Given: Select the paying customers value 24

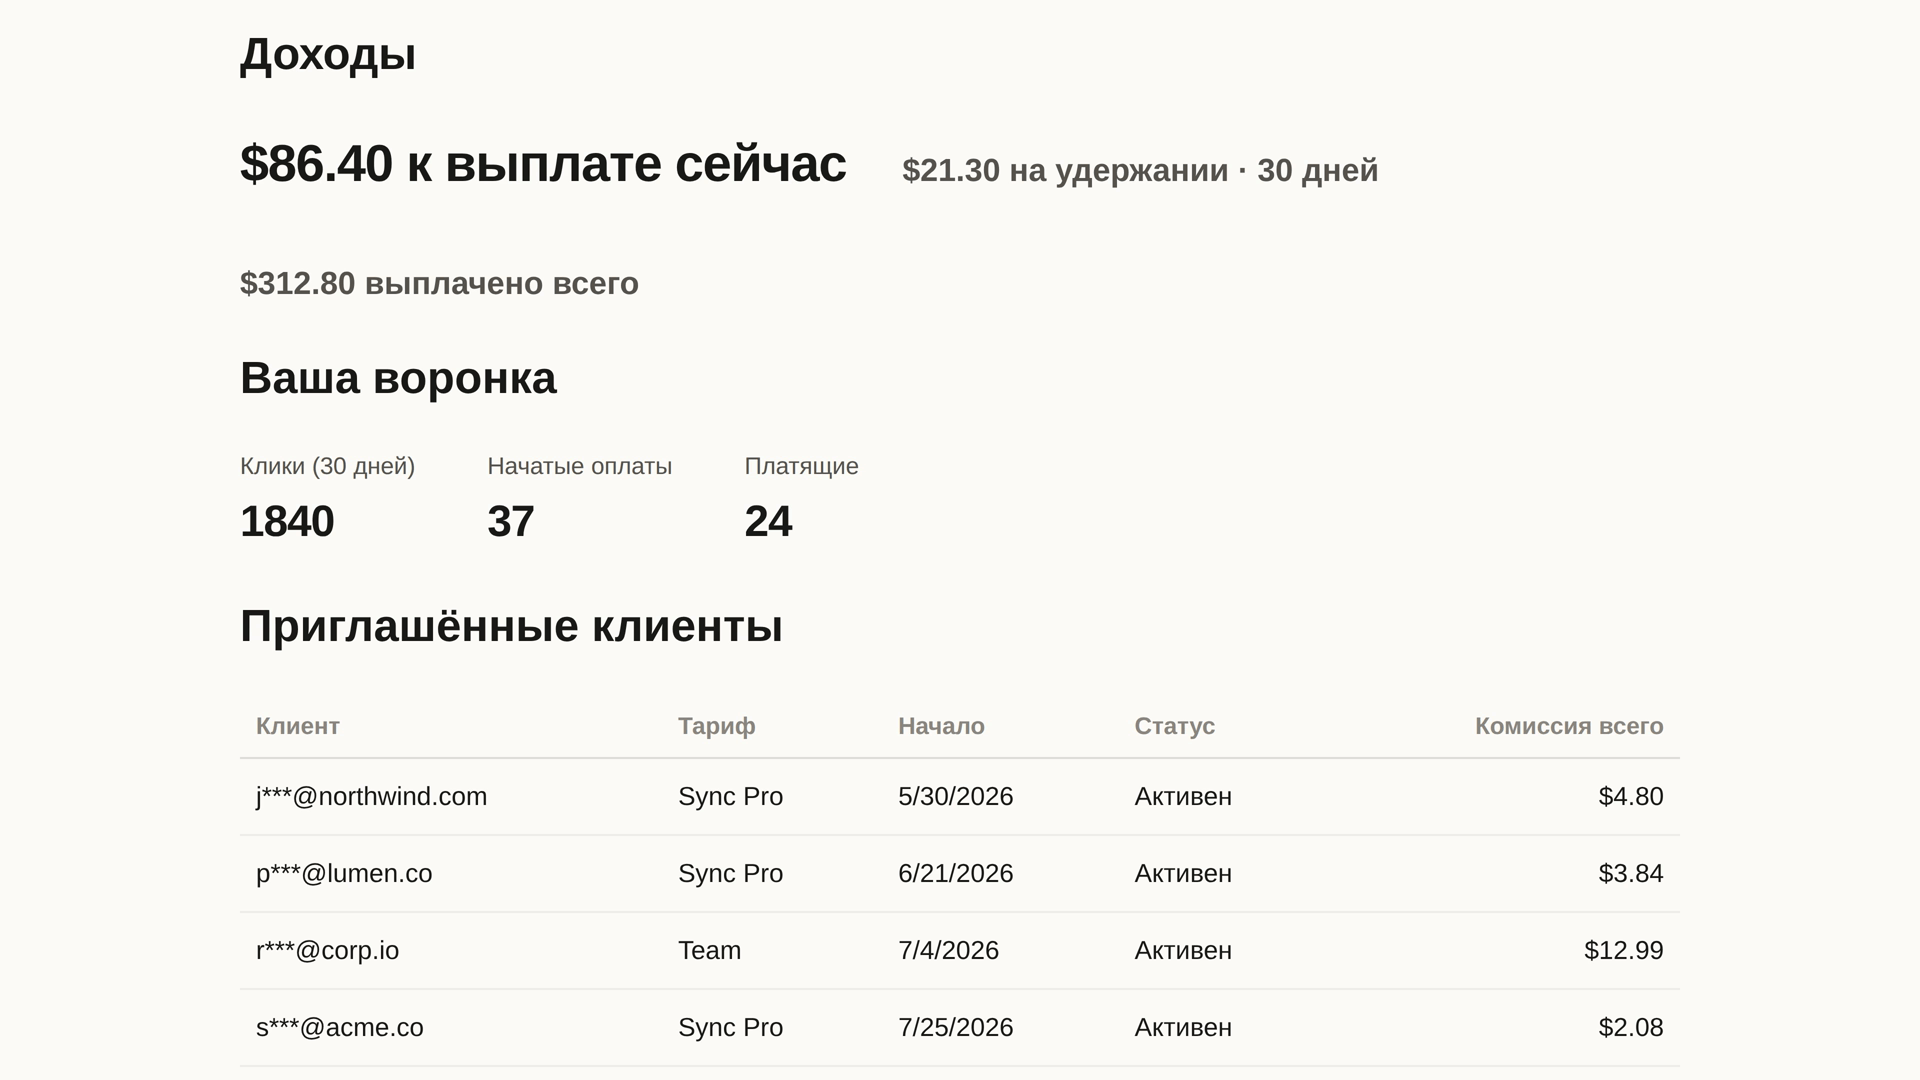Looking at the screenshot, I should click(x=768, y=521).
